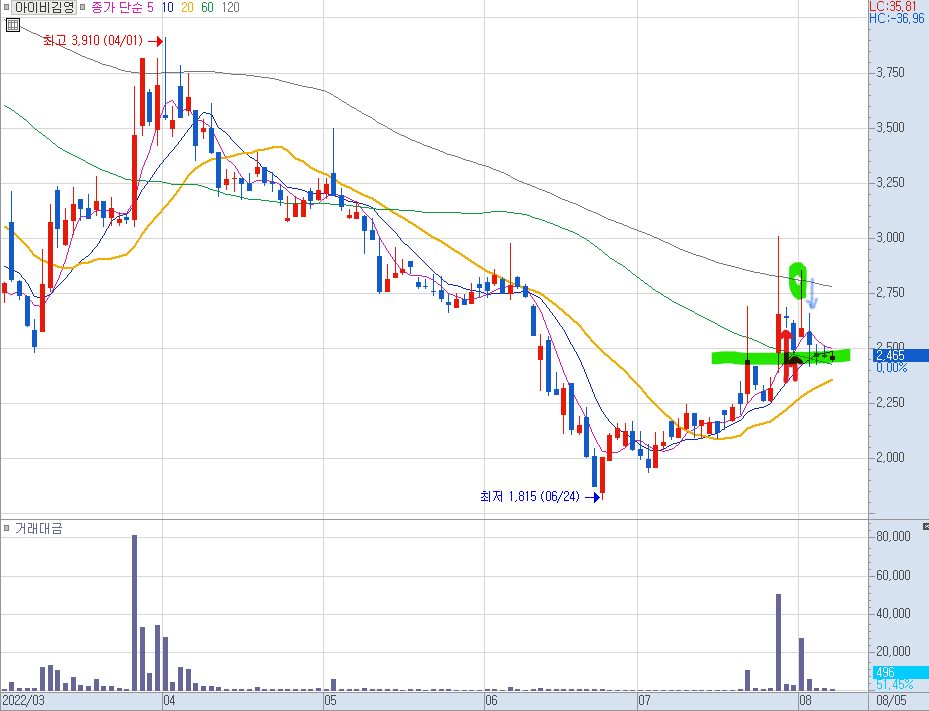The height and width of the screenshot is (711, 929).
Task: Click the 2022/03 date axis label
Action: [23, 701]
